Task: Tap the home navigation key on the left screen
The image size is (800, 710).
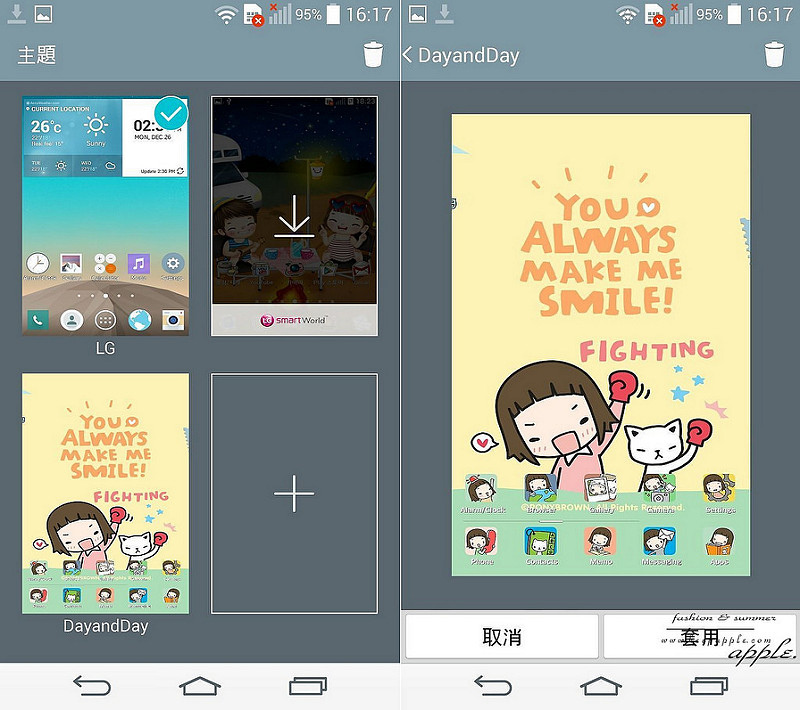Action: 200,686
